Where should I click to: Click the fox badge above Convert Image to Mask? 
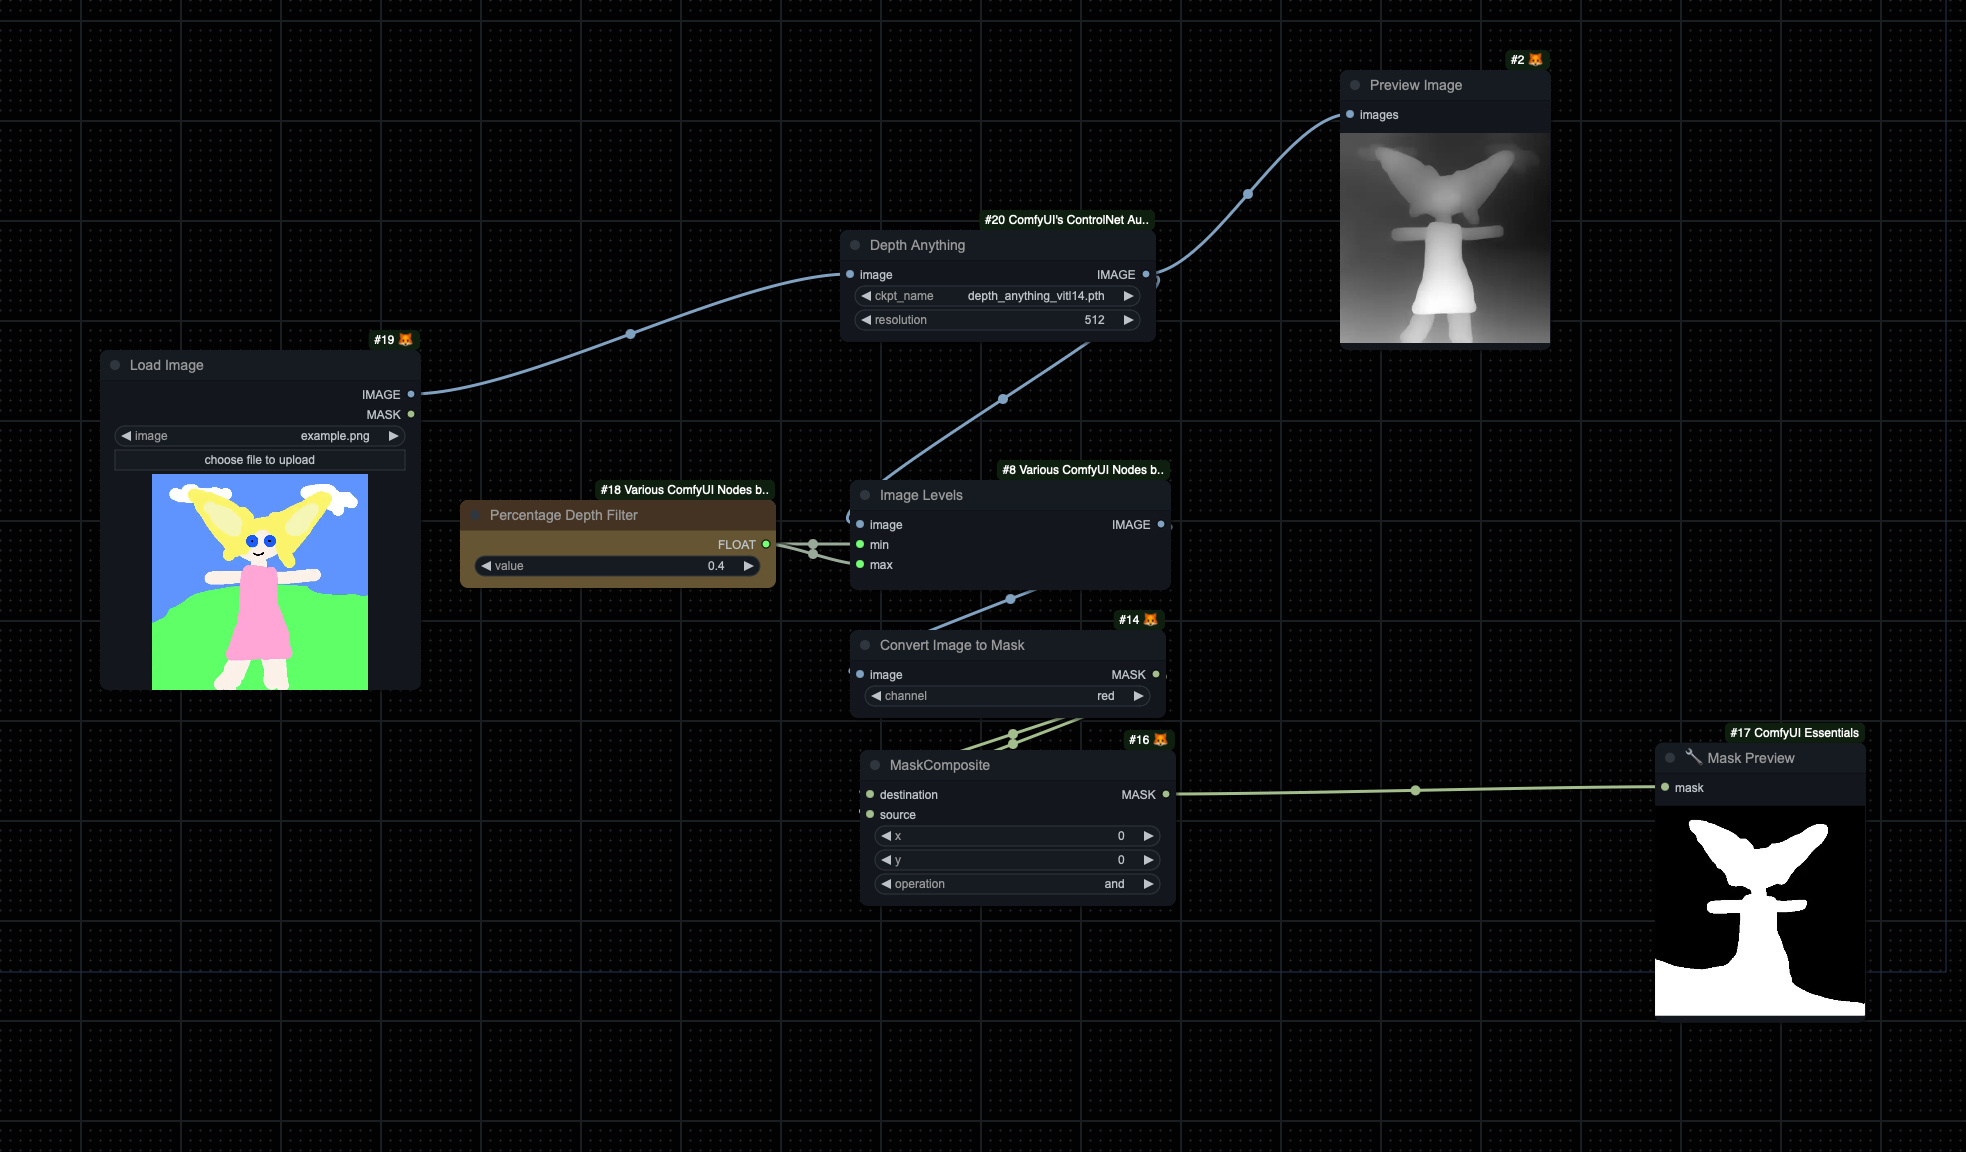tap(1152, 620)
